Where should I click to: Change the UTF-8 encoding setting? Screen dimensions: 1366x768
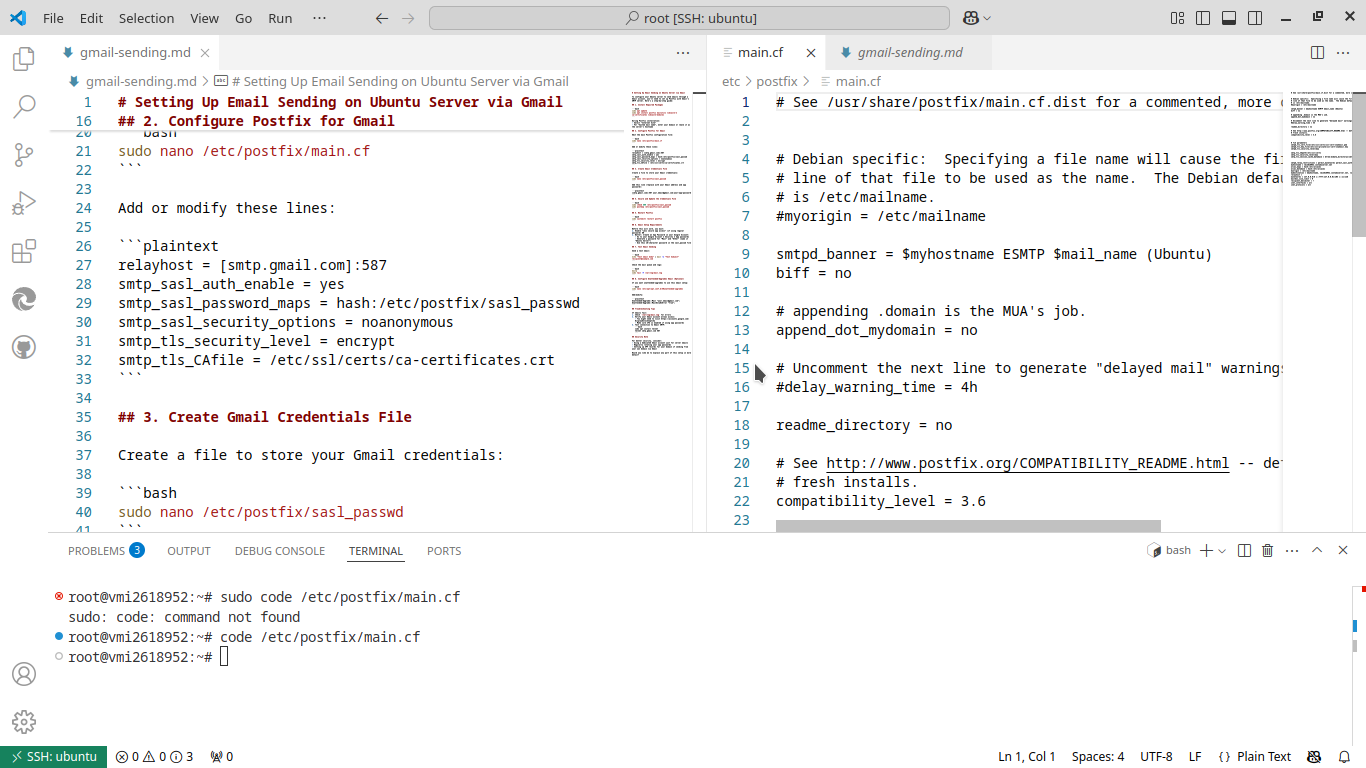1156,757
